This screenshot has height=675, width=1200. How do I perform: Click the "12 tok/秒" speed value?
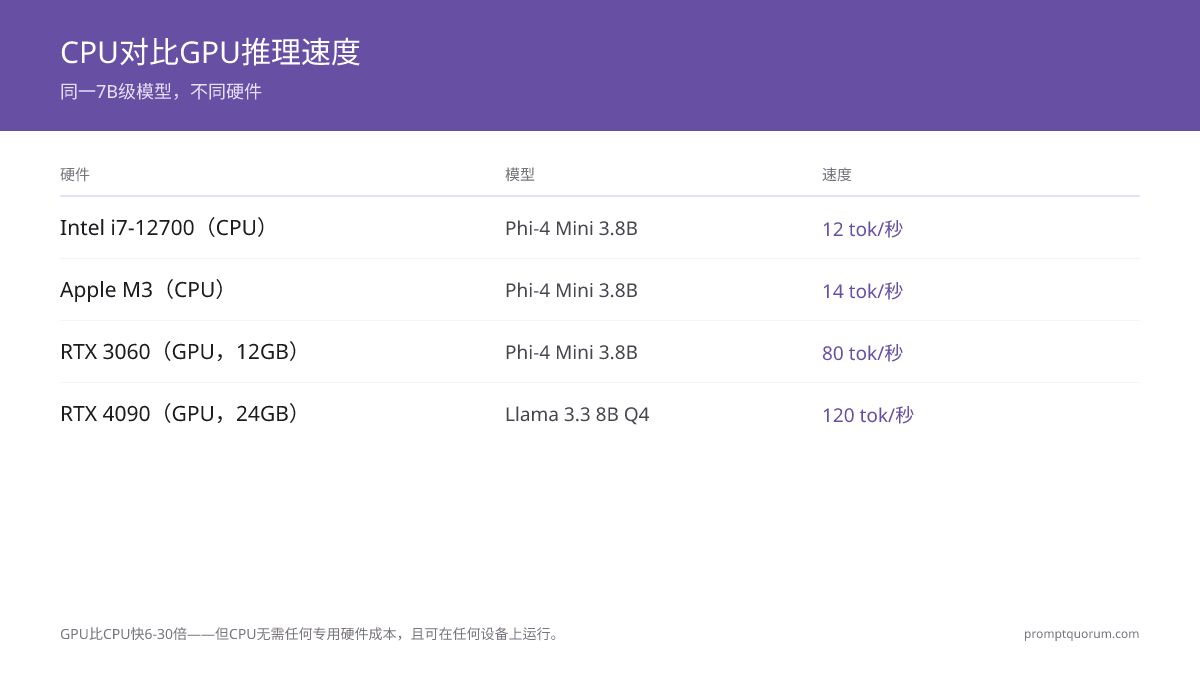[862, 229]
